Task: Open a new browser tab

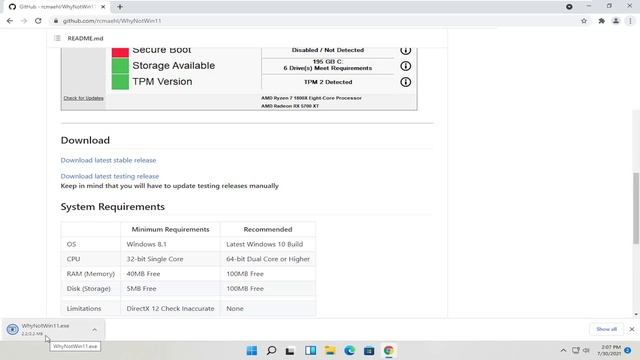Action: pos(120,7)
